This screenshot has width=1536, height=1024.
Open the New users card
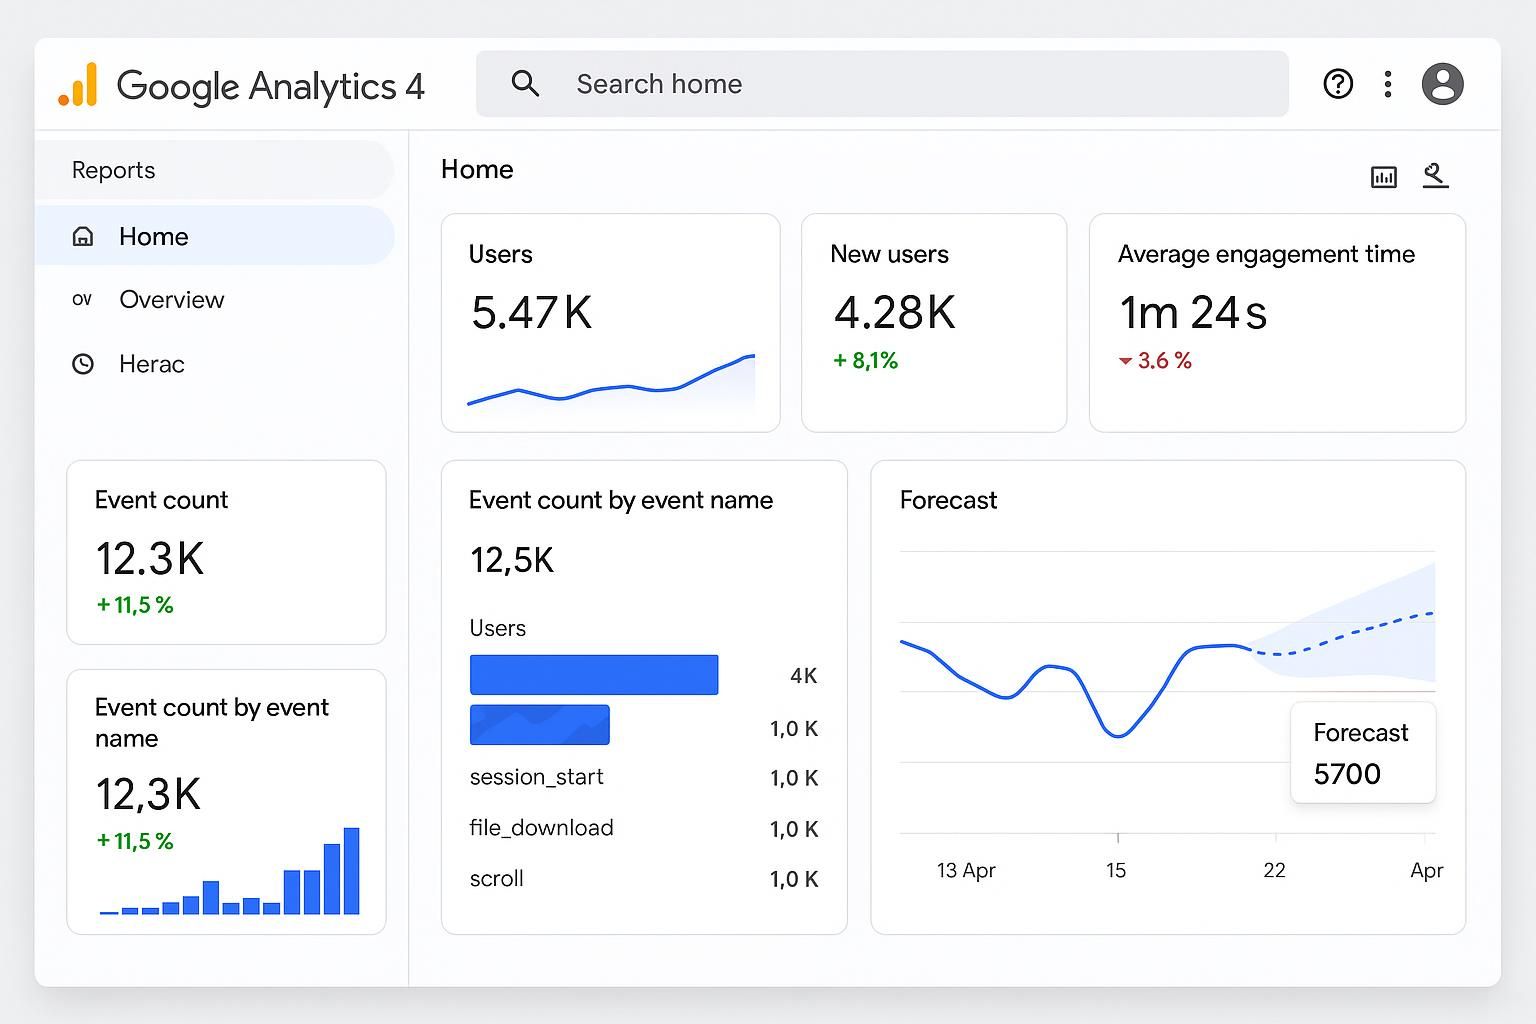coord(934,323)
